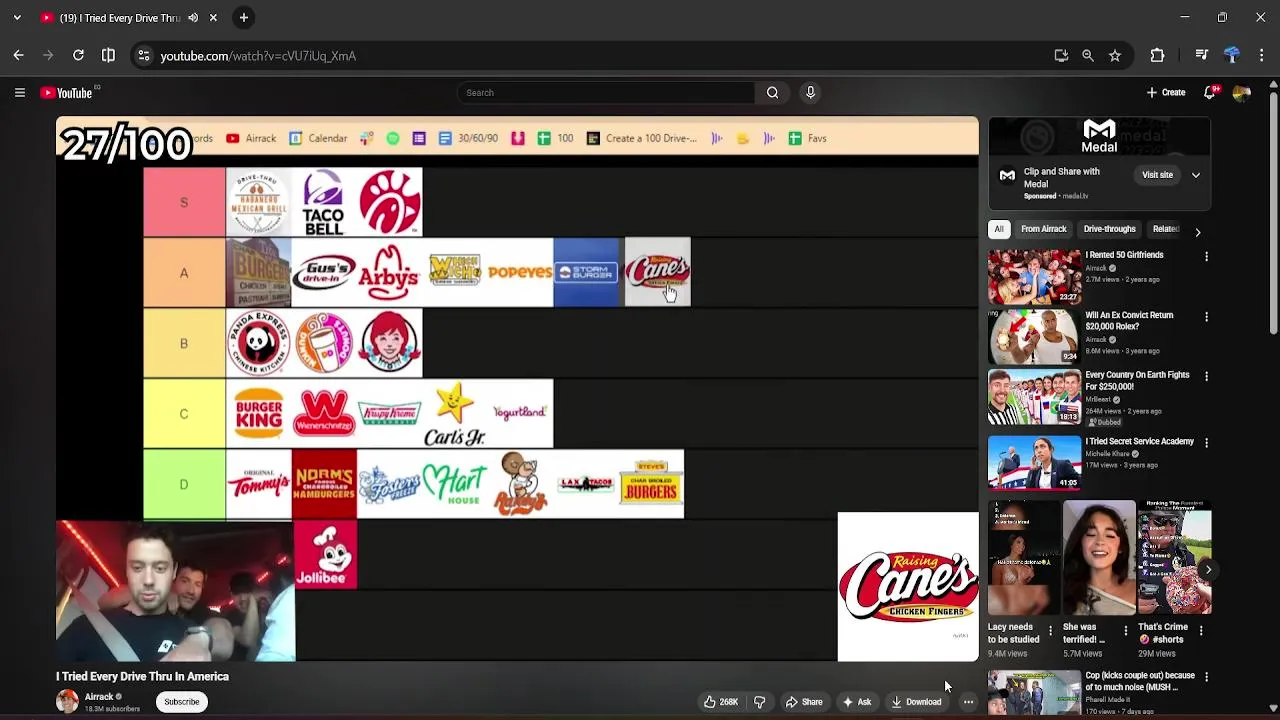This screenshot has height=720, width=1280.
Task: Open the page zoom indicator
Action: (1088, 56)
